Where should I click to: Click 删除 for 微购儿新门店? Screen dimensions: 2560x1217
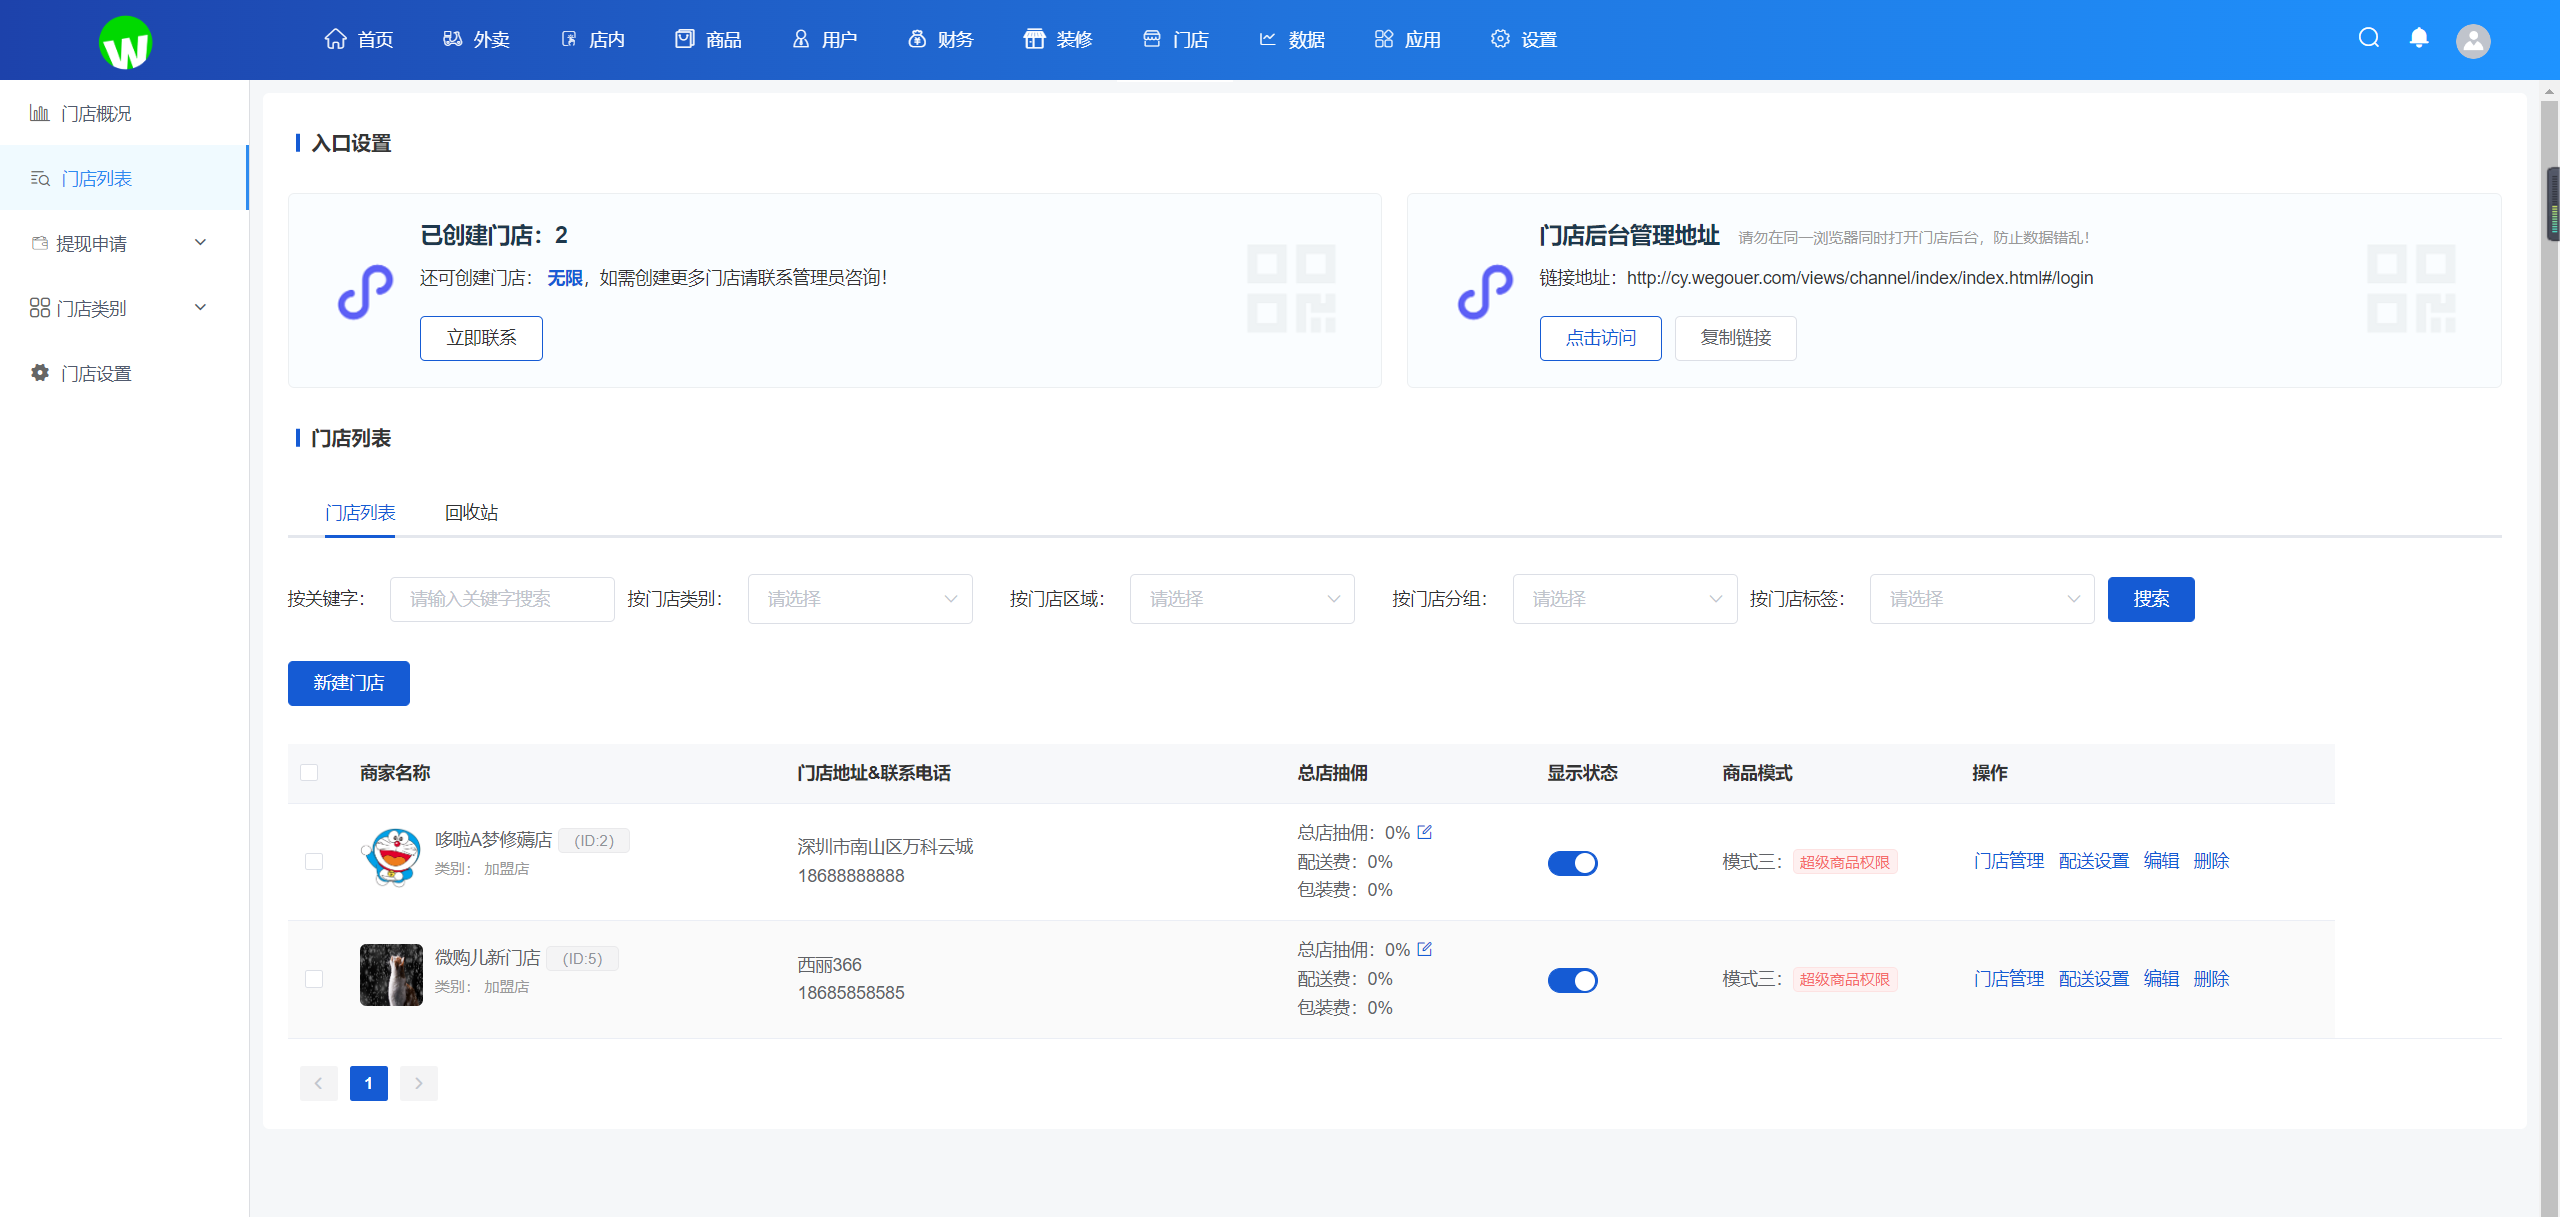pyautogui.click(x=2211, y=979)
